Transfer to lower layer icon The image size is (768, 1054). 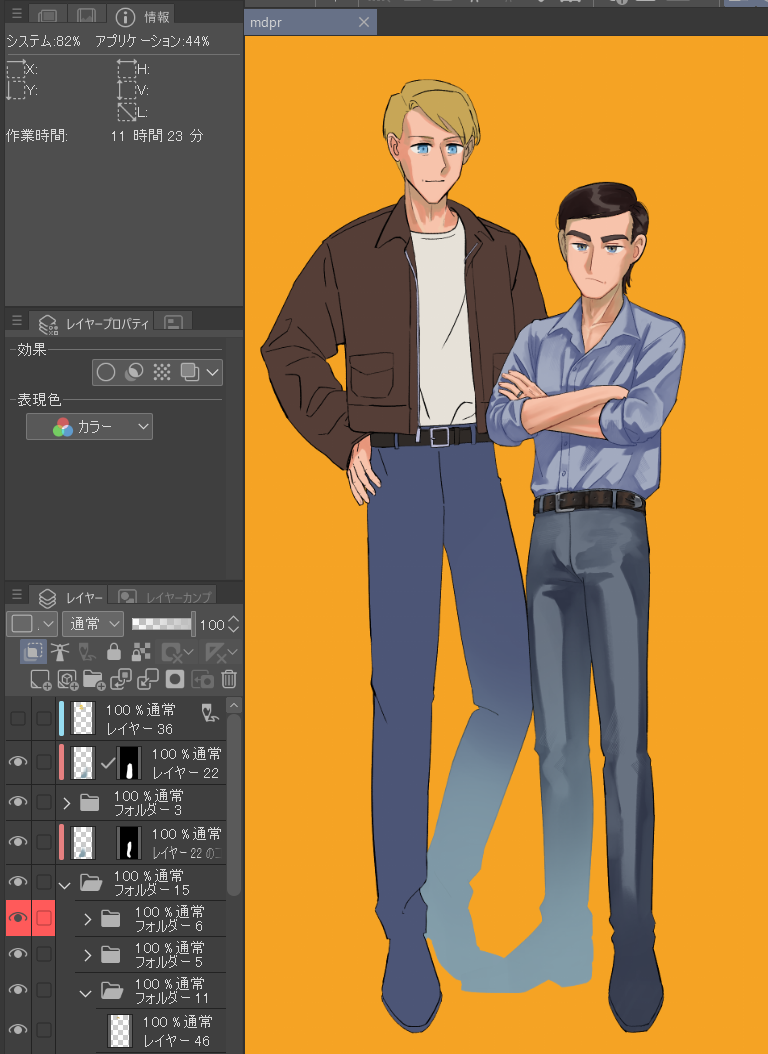pyautogui.click(x=121, y=680)
